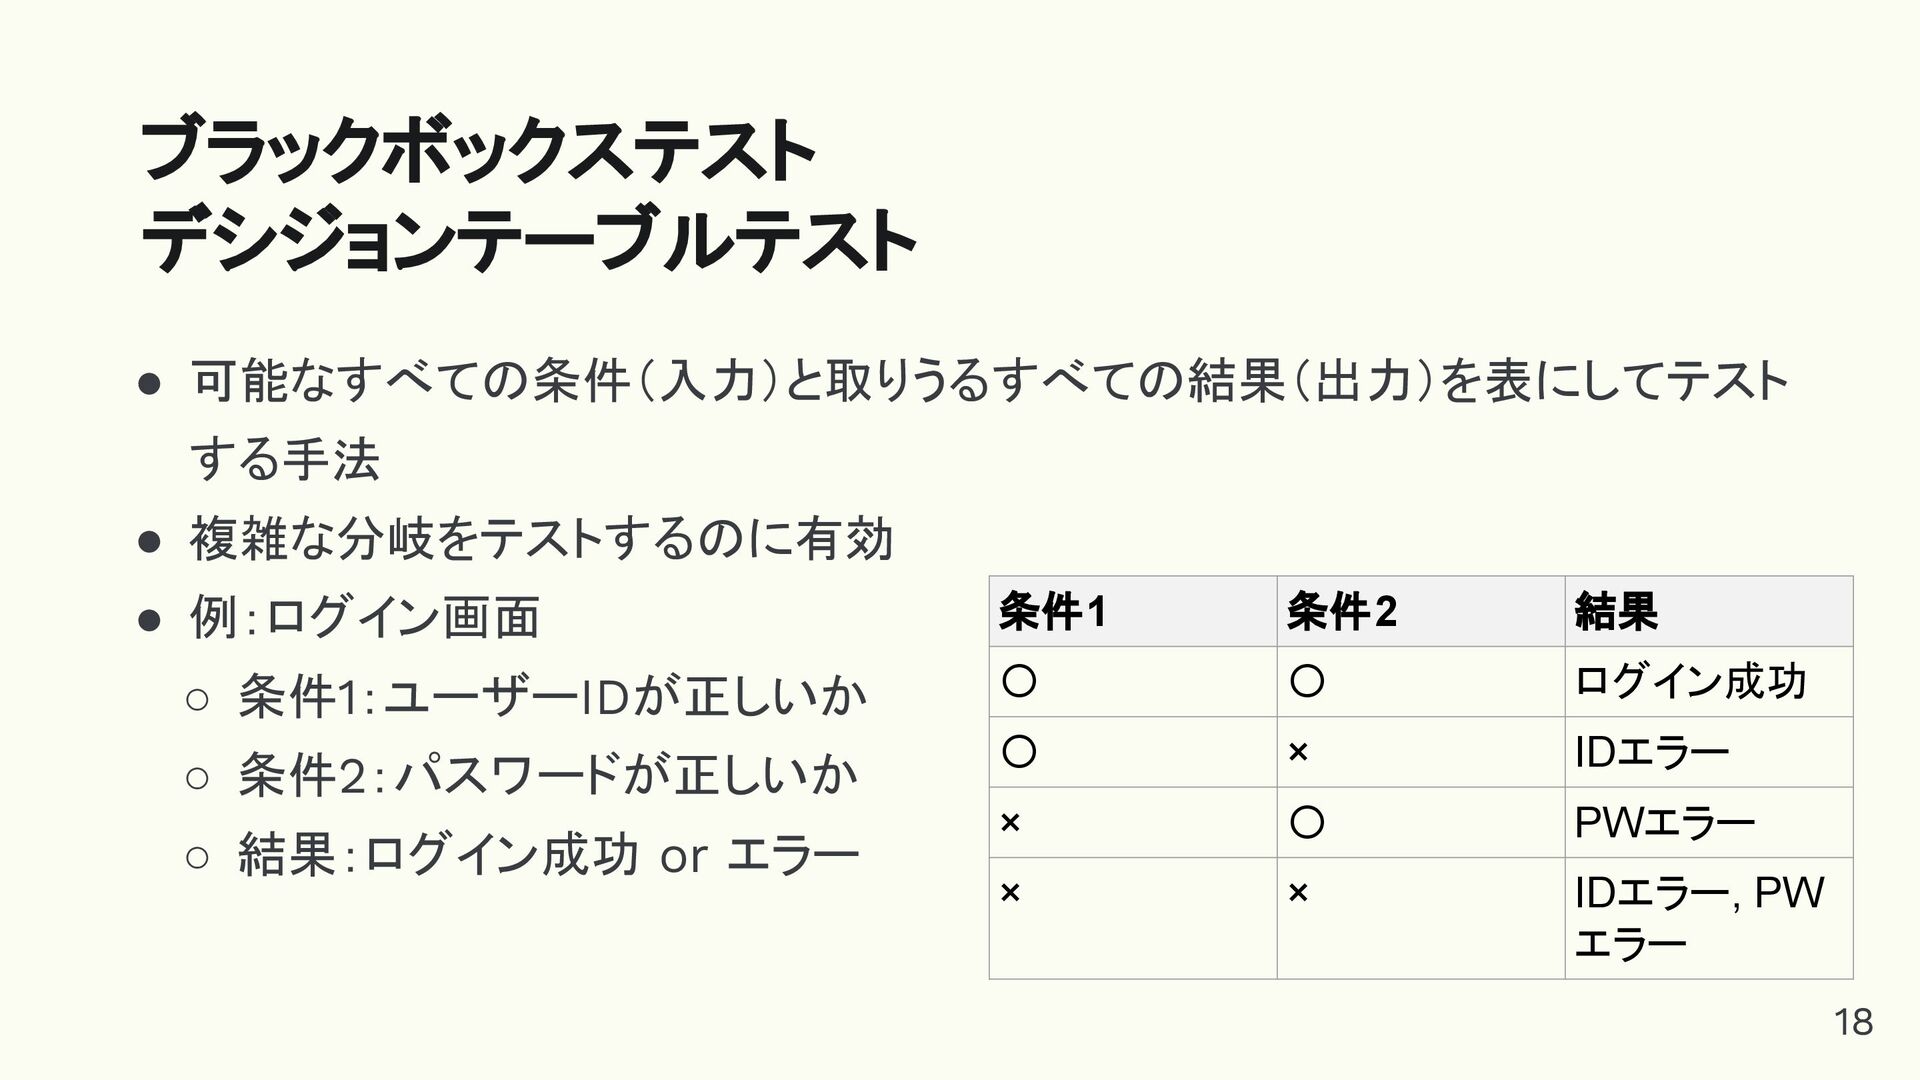Click the 結果 table header cell

[1709, 611]
